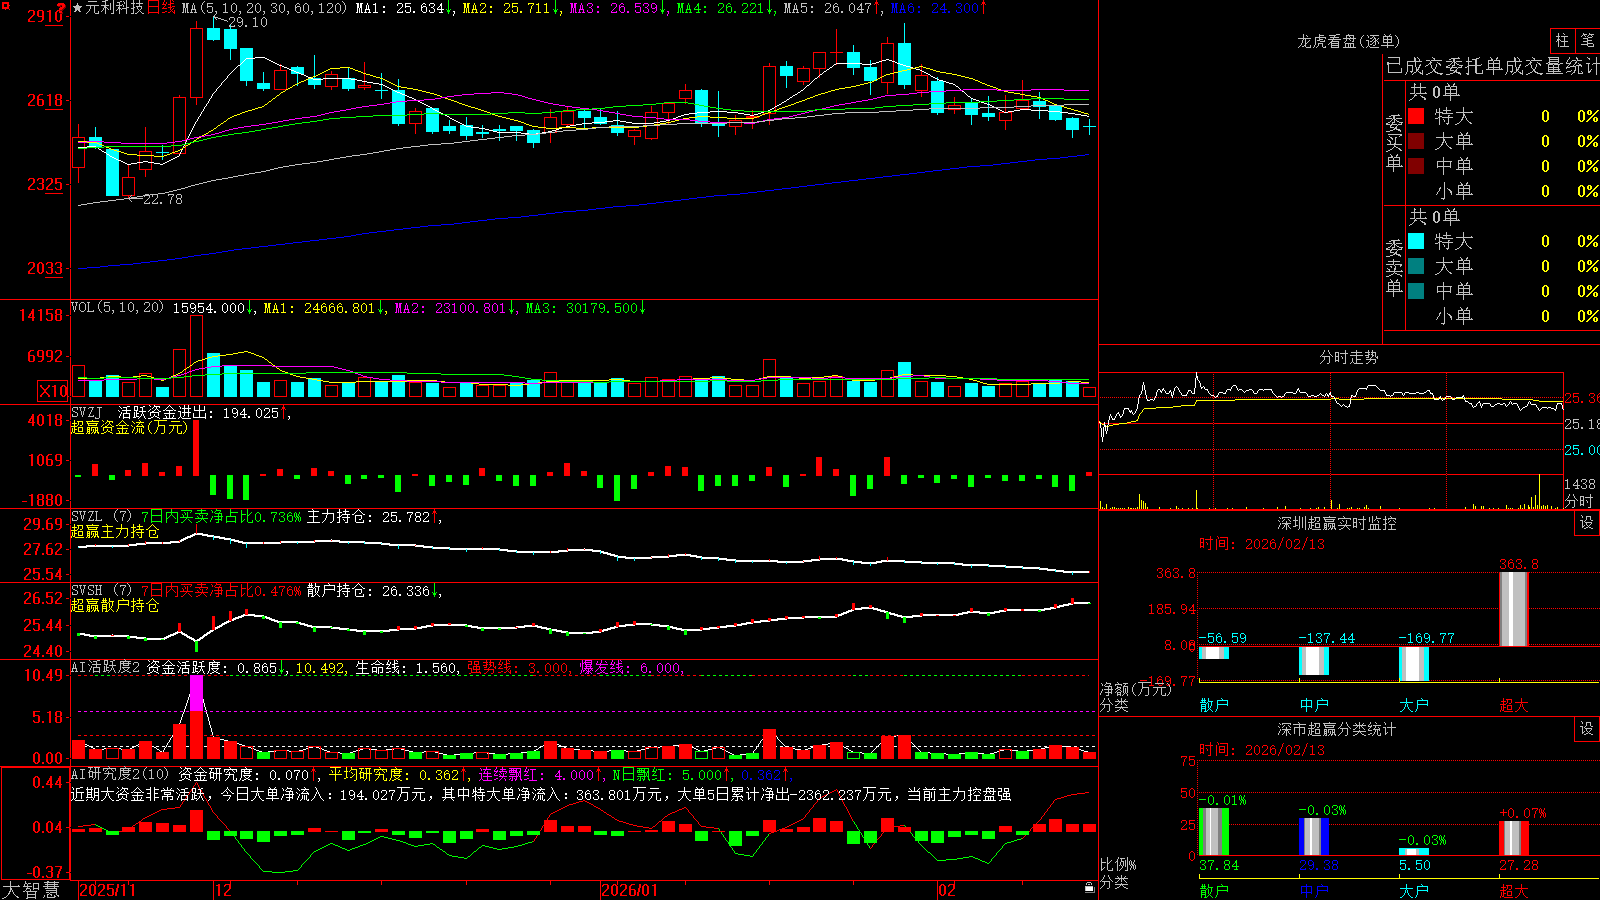The width and height of the screenshot is (1600, 900).
Task: Click the 02 month marker on the timeline
Action: 948,890
